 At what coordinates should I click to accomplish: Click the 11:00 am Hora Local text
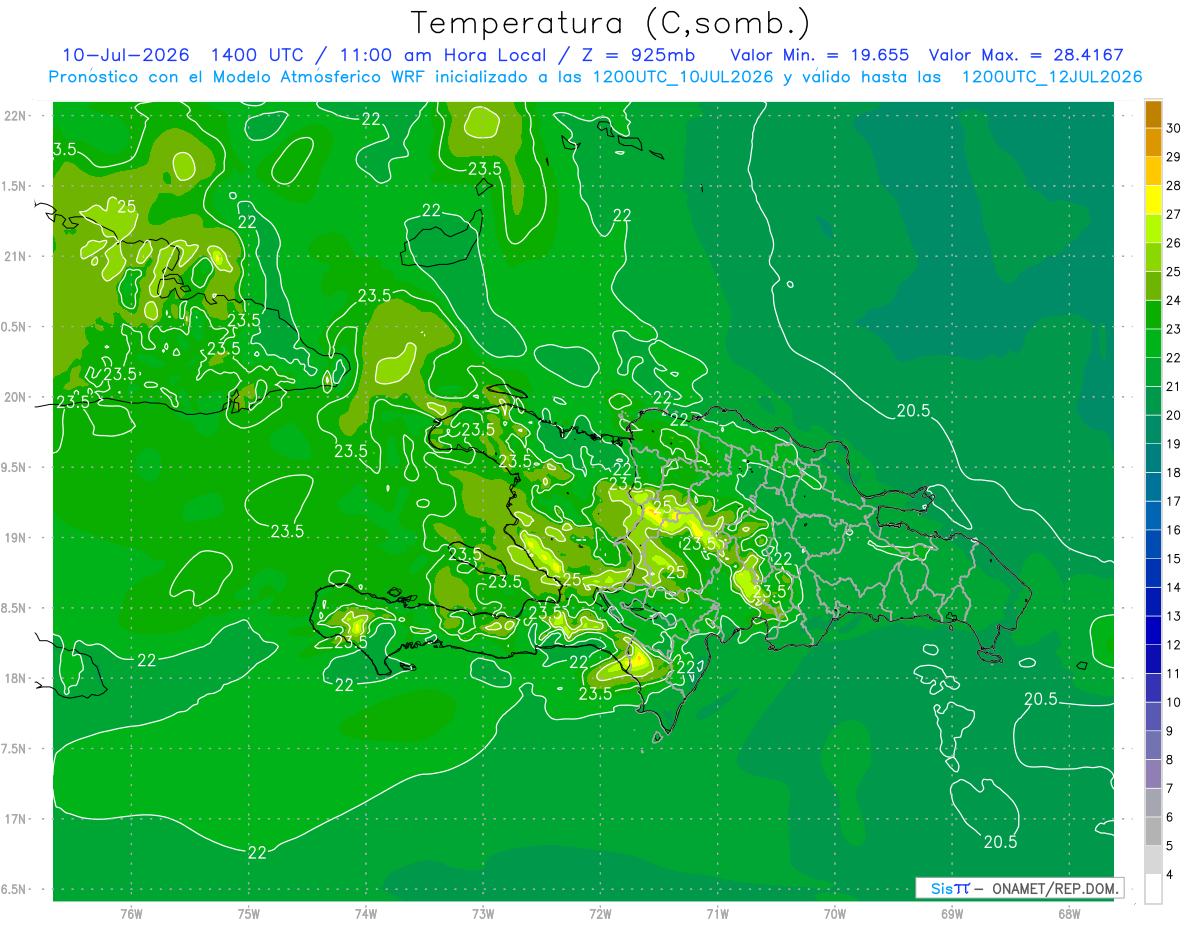pos(442,55)
